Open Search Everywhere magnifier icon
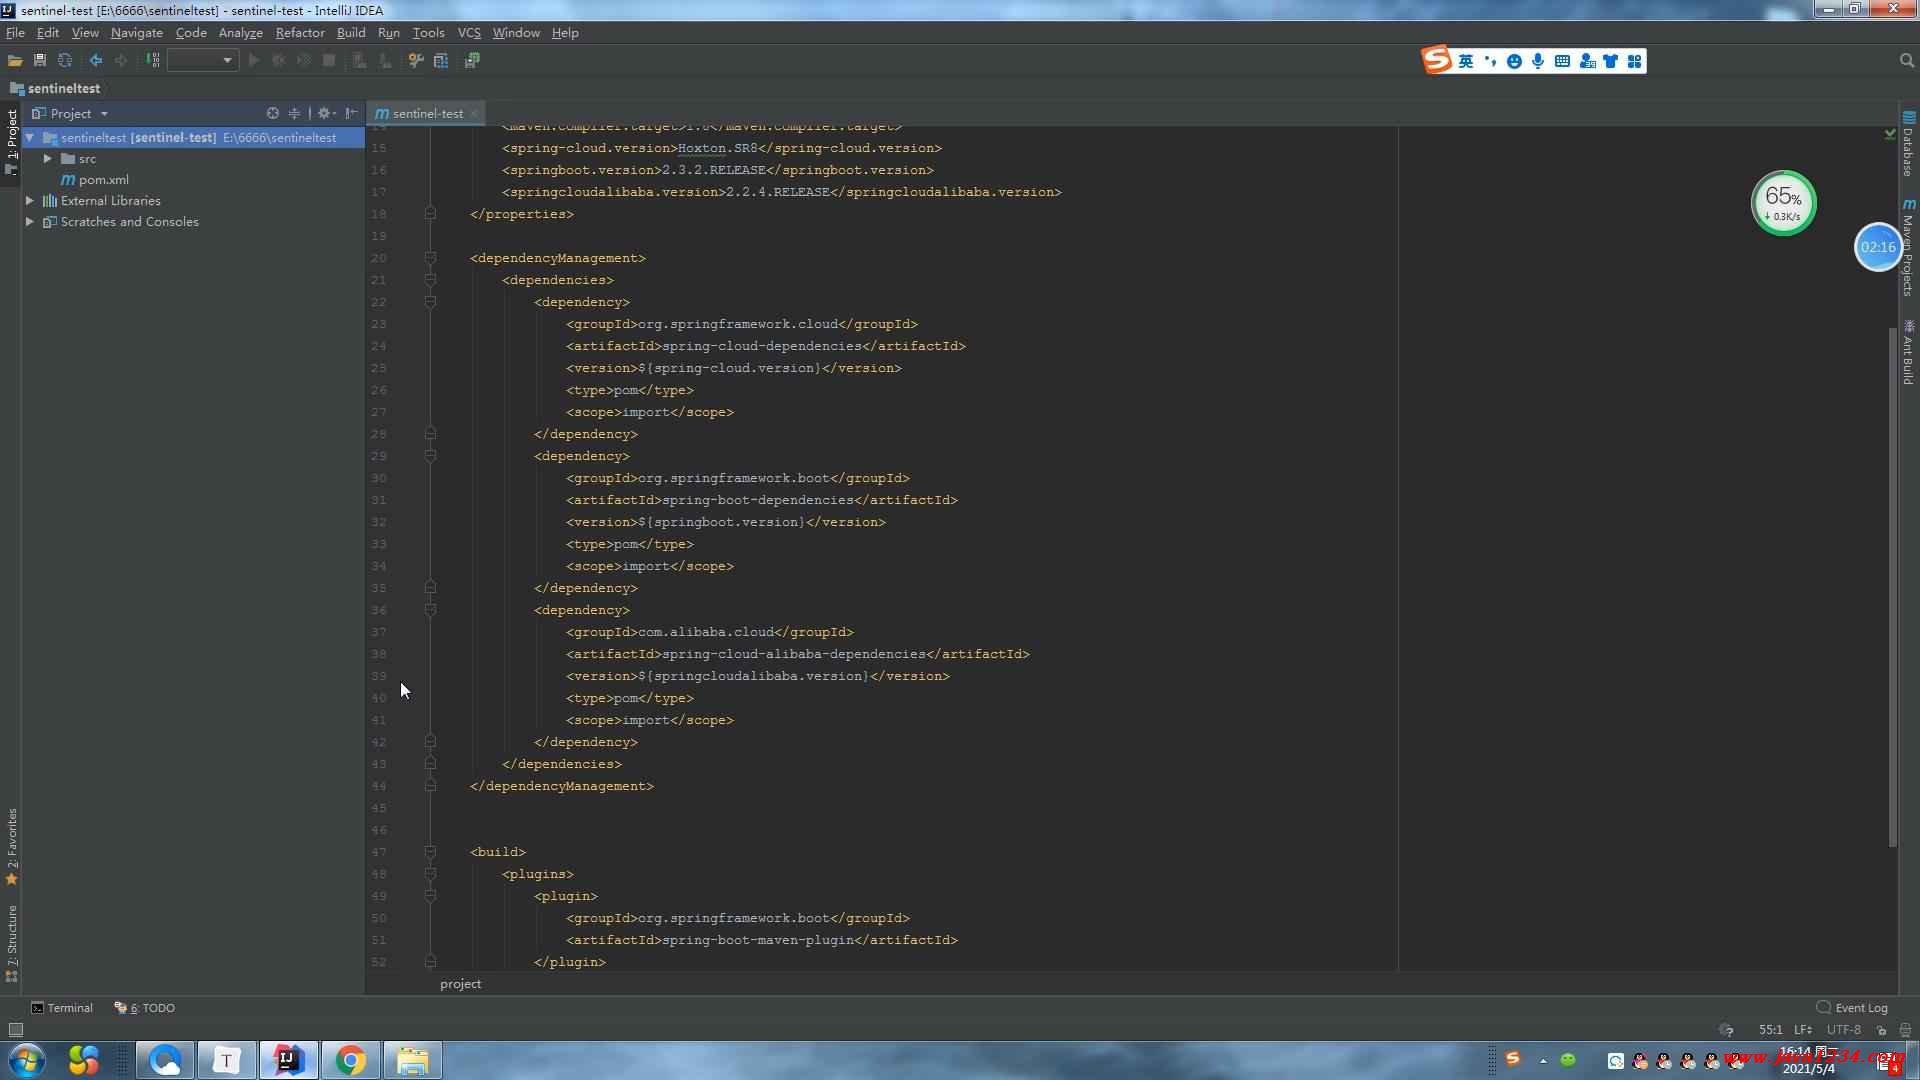Screen dimensions: 1920x1080 tap(1906, 61)
